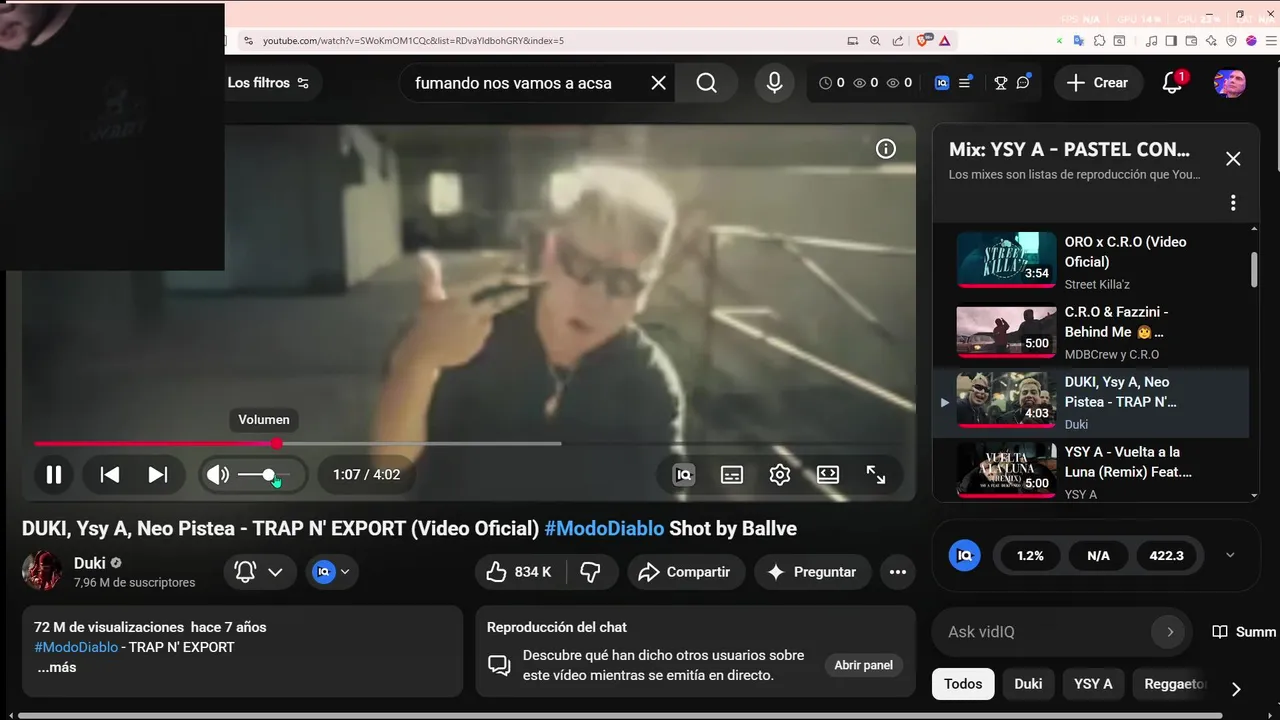Screen dimensions: 1280x720
Task: Open Los filtros options
Action: click(268, 83)
